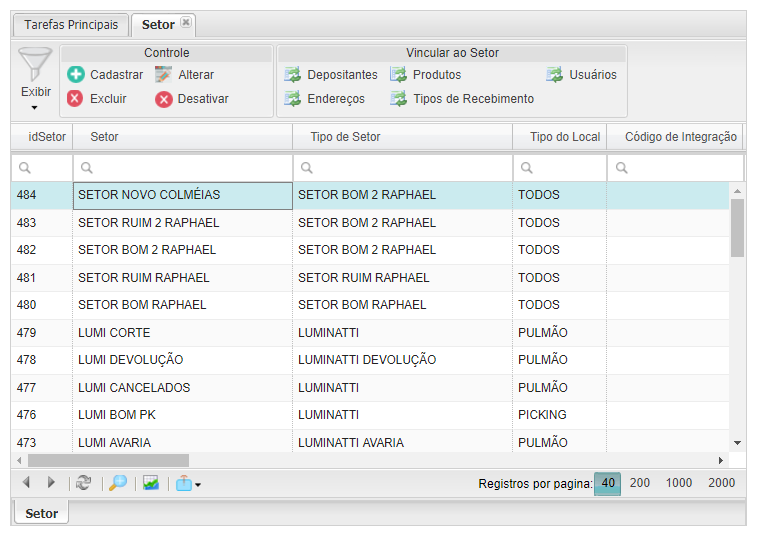Expand the Exibir dropdown arrow
Screen dimensions: 757x536
tap(34, 108)
